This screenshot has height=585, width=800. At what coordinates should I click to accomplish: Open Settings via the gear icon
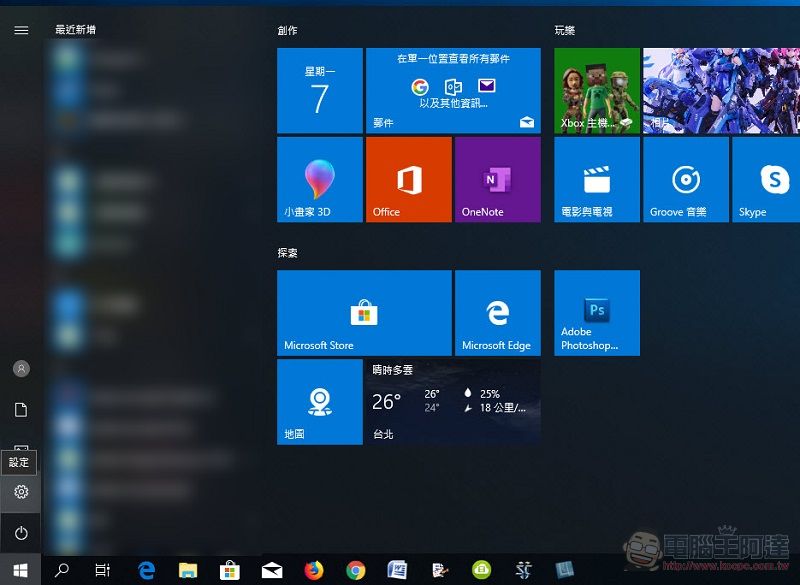pos(21,492)
